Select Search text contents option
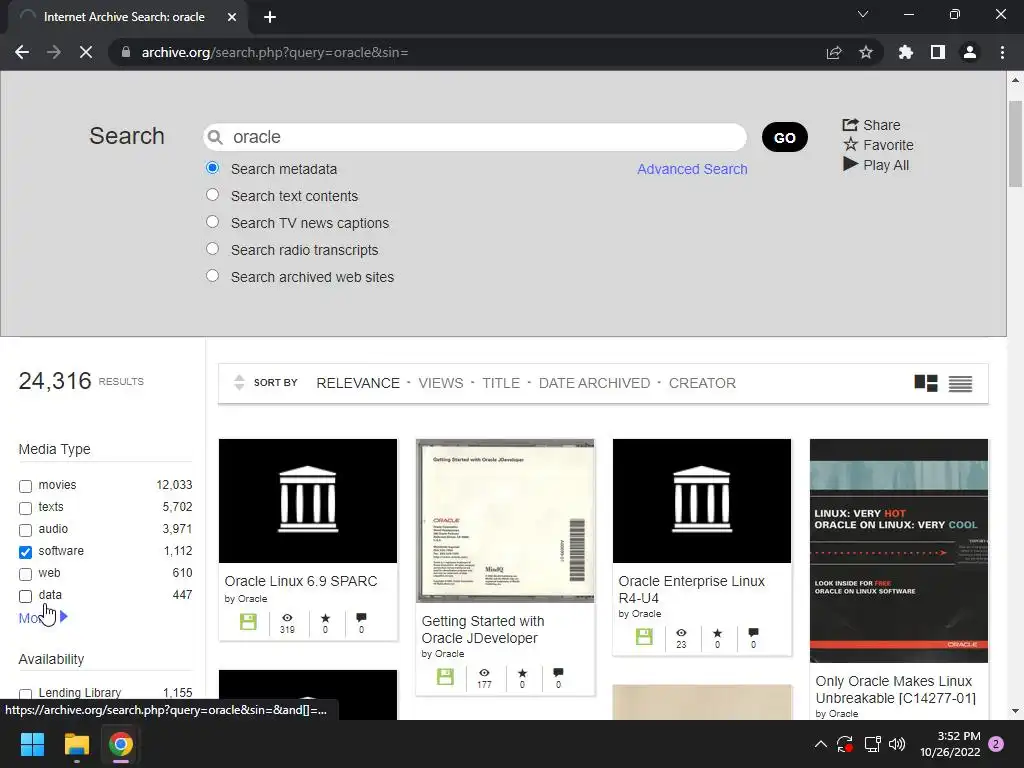 (212, 195)
